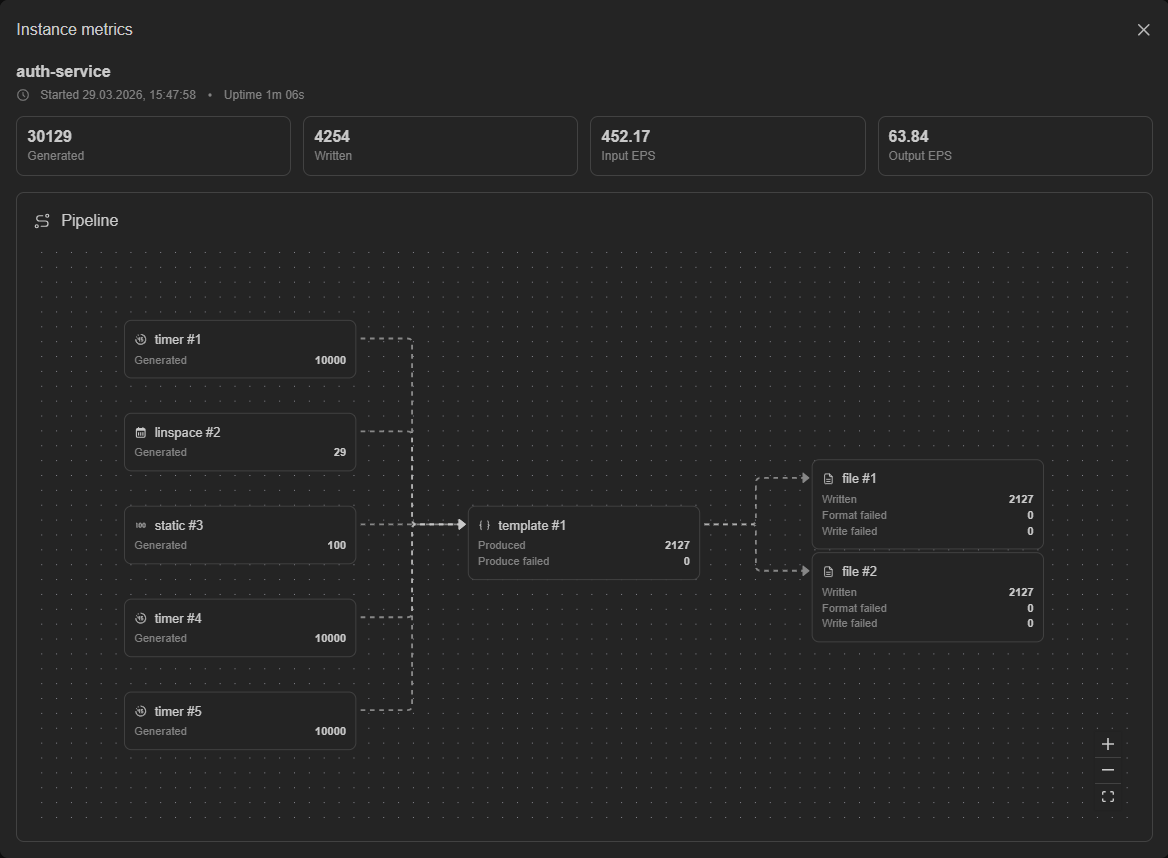Click the Started 29.03.2026, 15:47:58 text
The image size is (1168, 858).
(118, 95)
